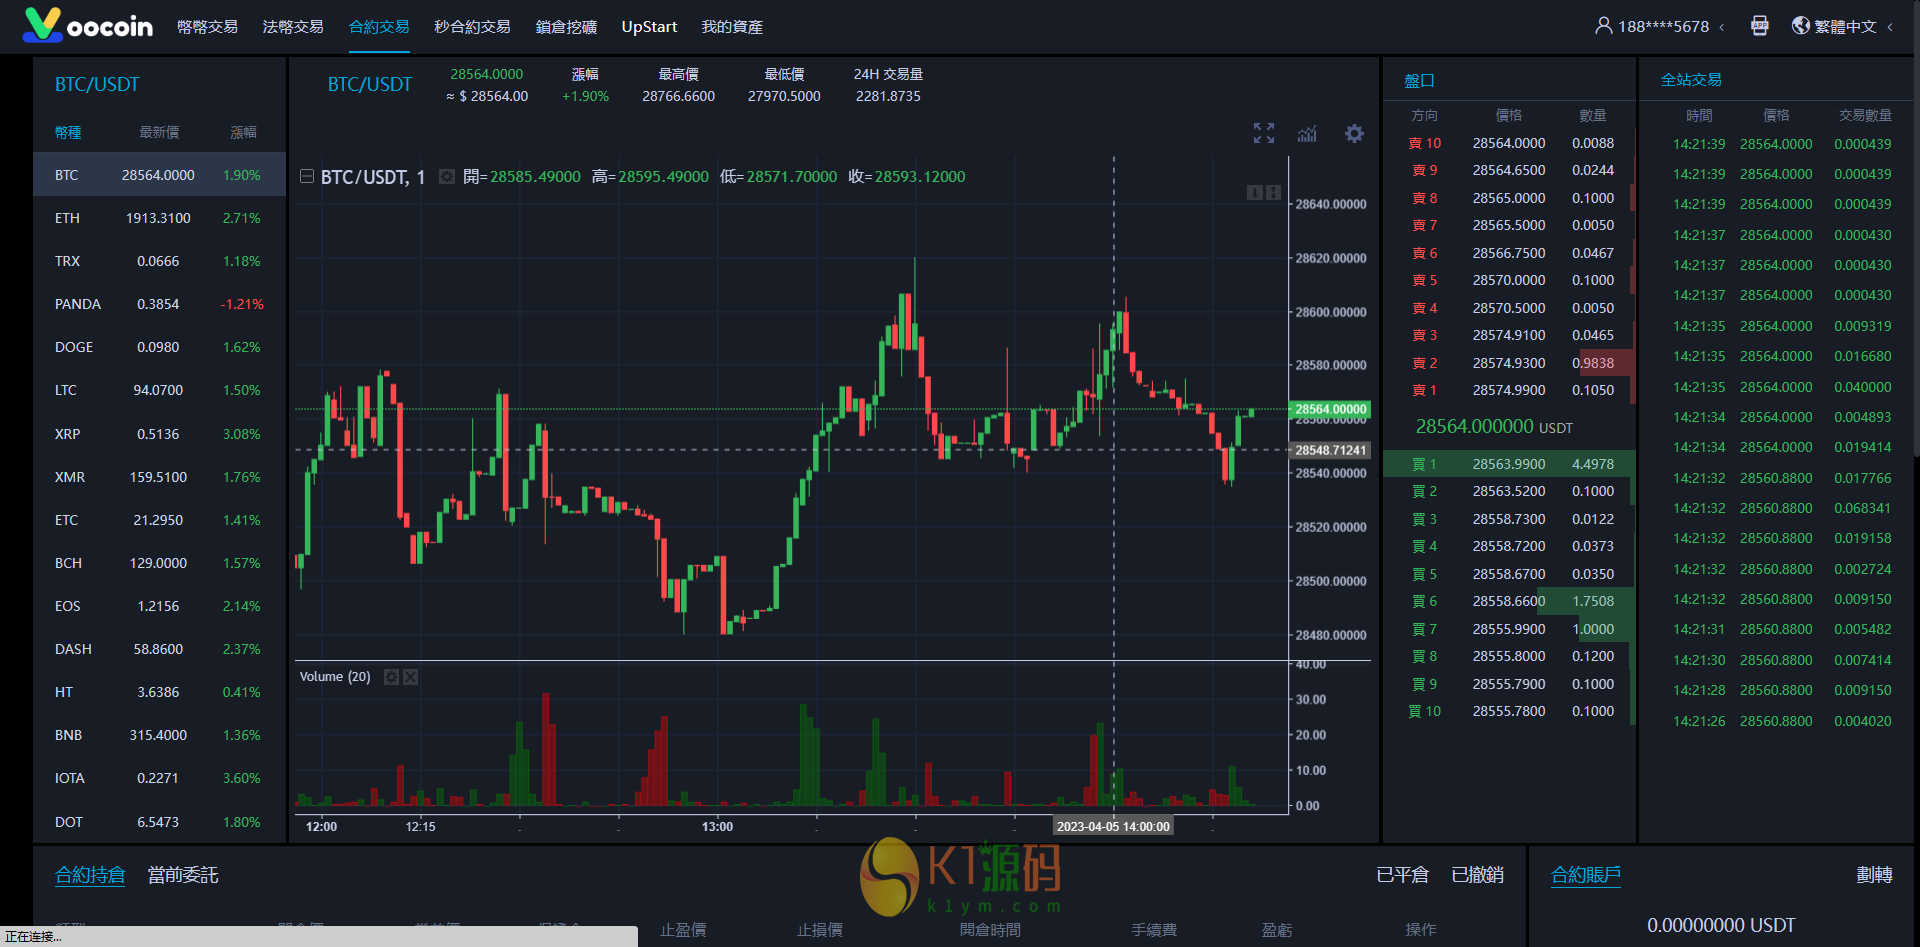Select TRX in the market list
Viewport: 1920px width, 947px height.
pyautogui.click(x=159, y=261)
